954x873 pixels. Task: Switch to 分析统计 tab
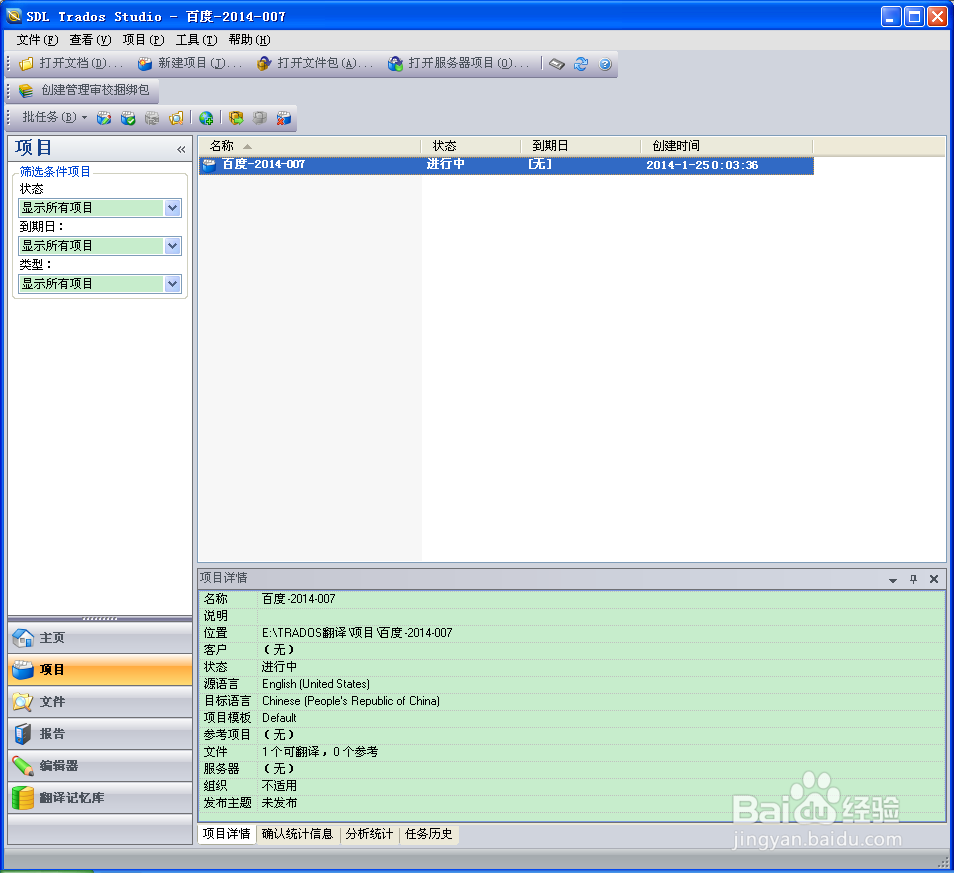[369, 834]
